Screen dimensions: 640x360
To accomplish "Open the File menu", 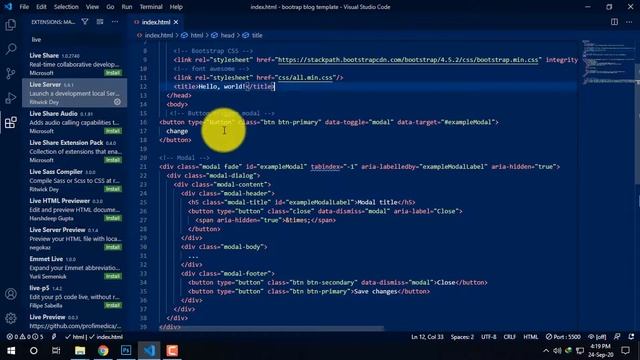I will 24,7.
